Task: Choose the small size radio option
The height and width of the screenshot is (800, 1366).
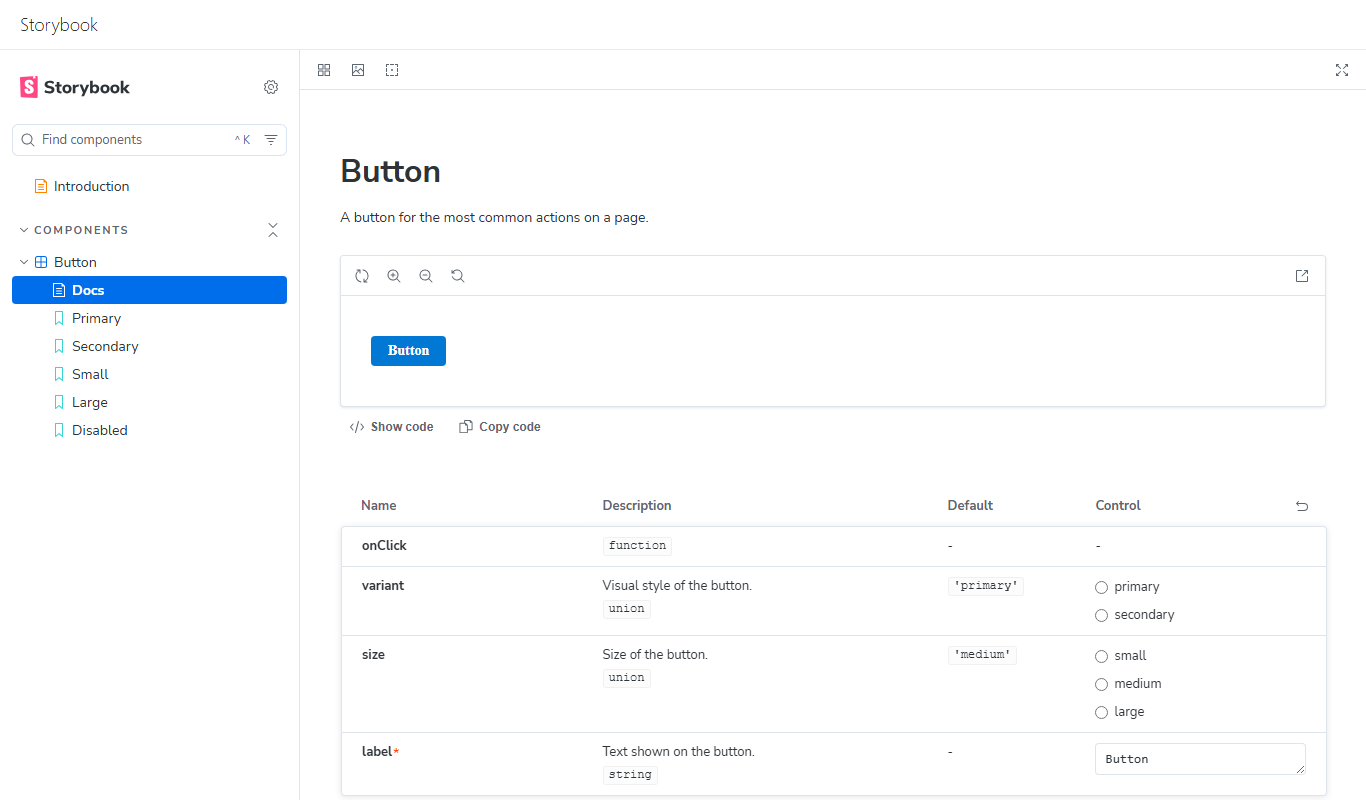Action: point(1102,656)
